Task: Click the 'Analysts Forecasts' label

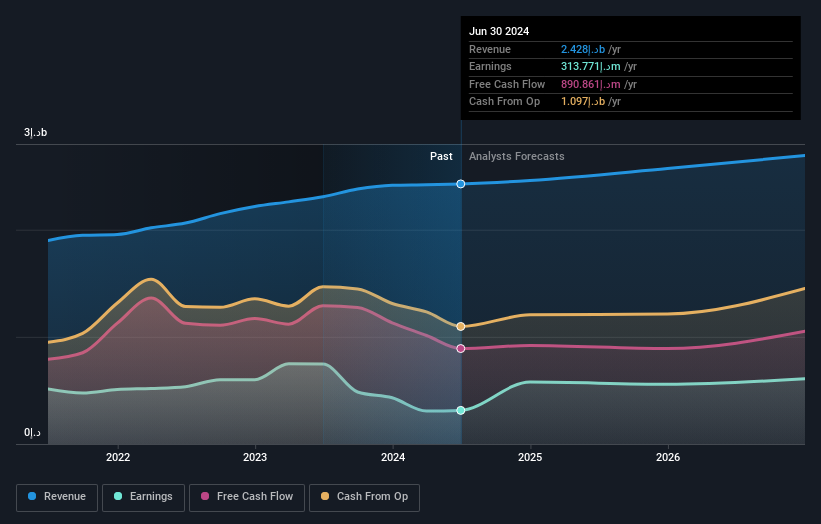Action: click(x=516, y=156)
